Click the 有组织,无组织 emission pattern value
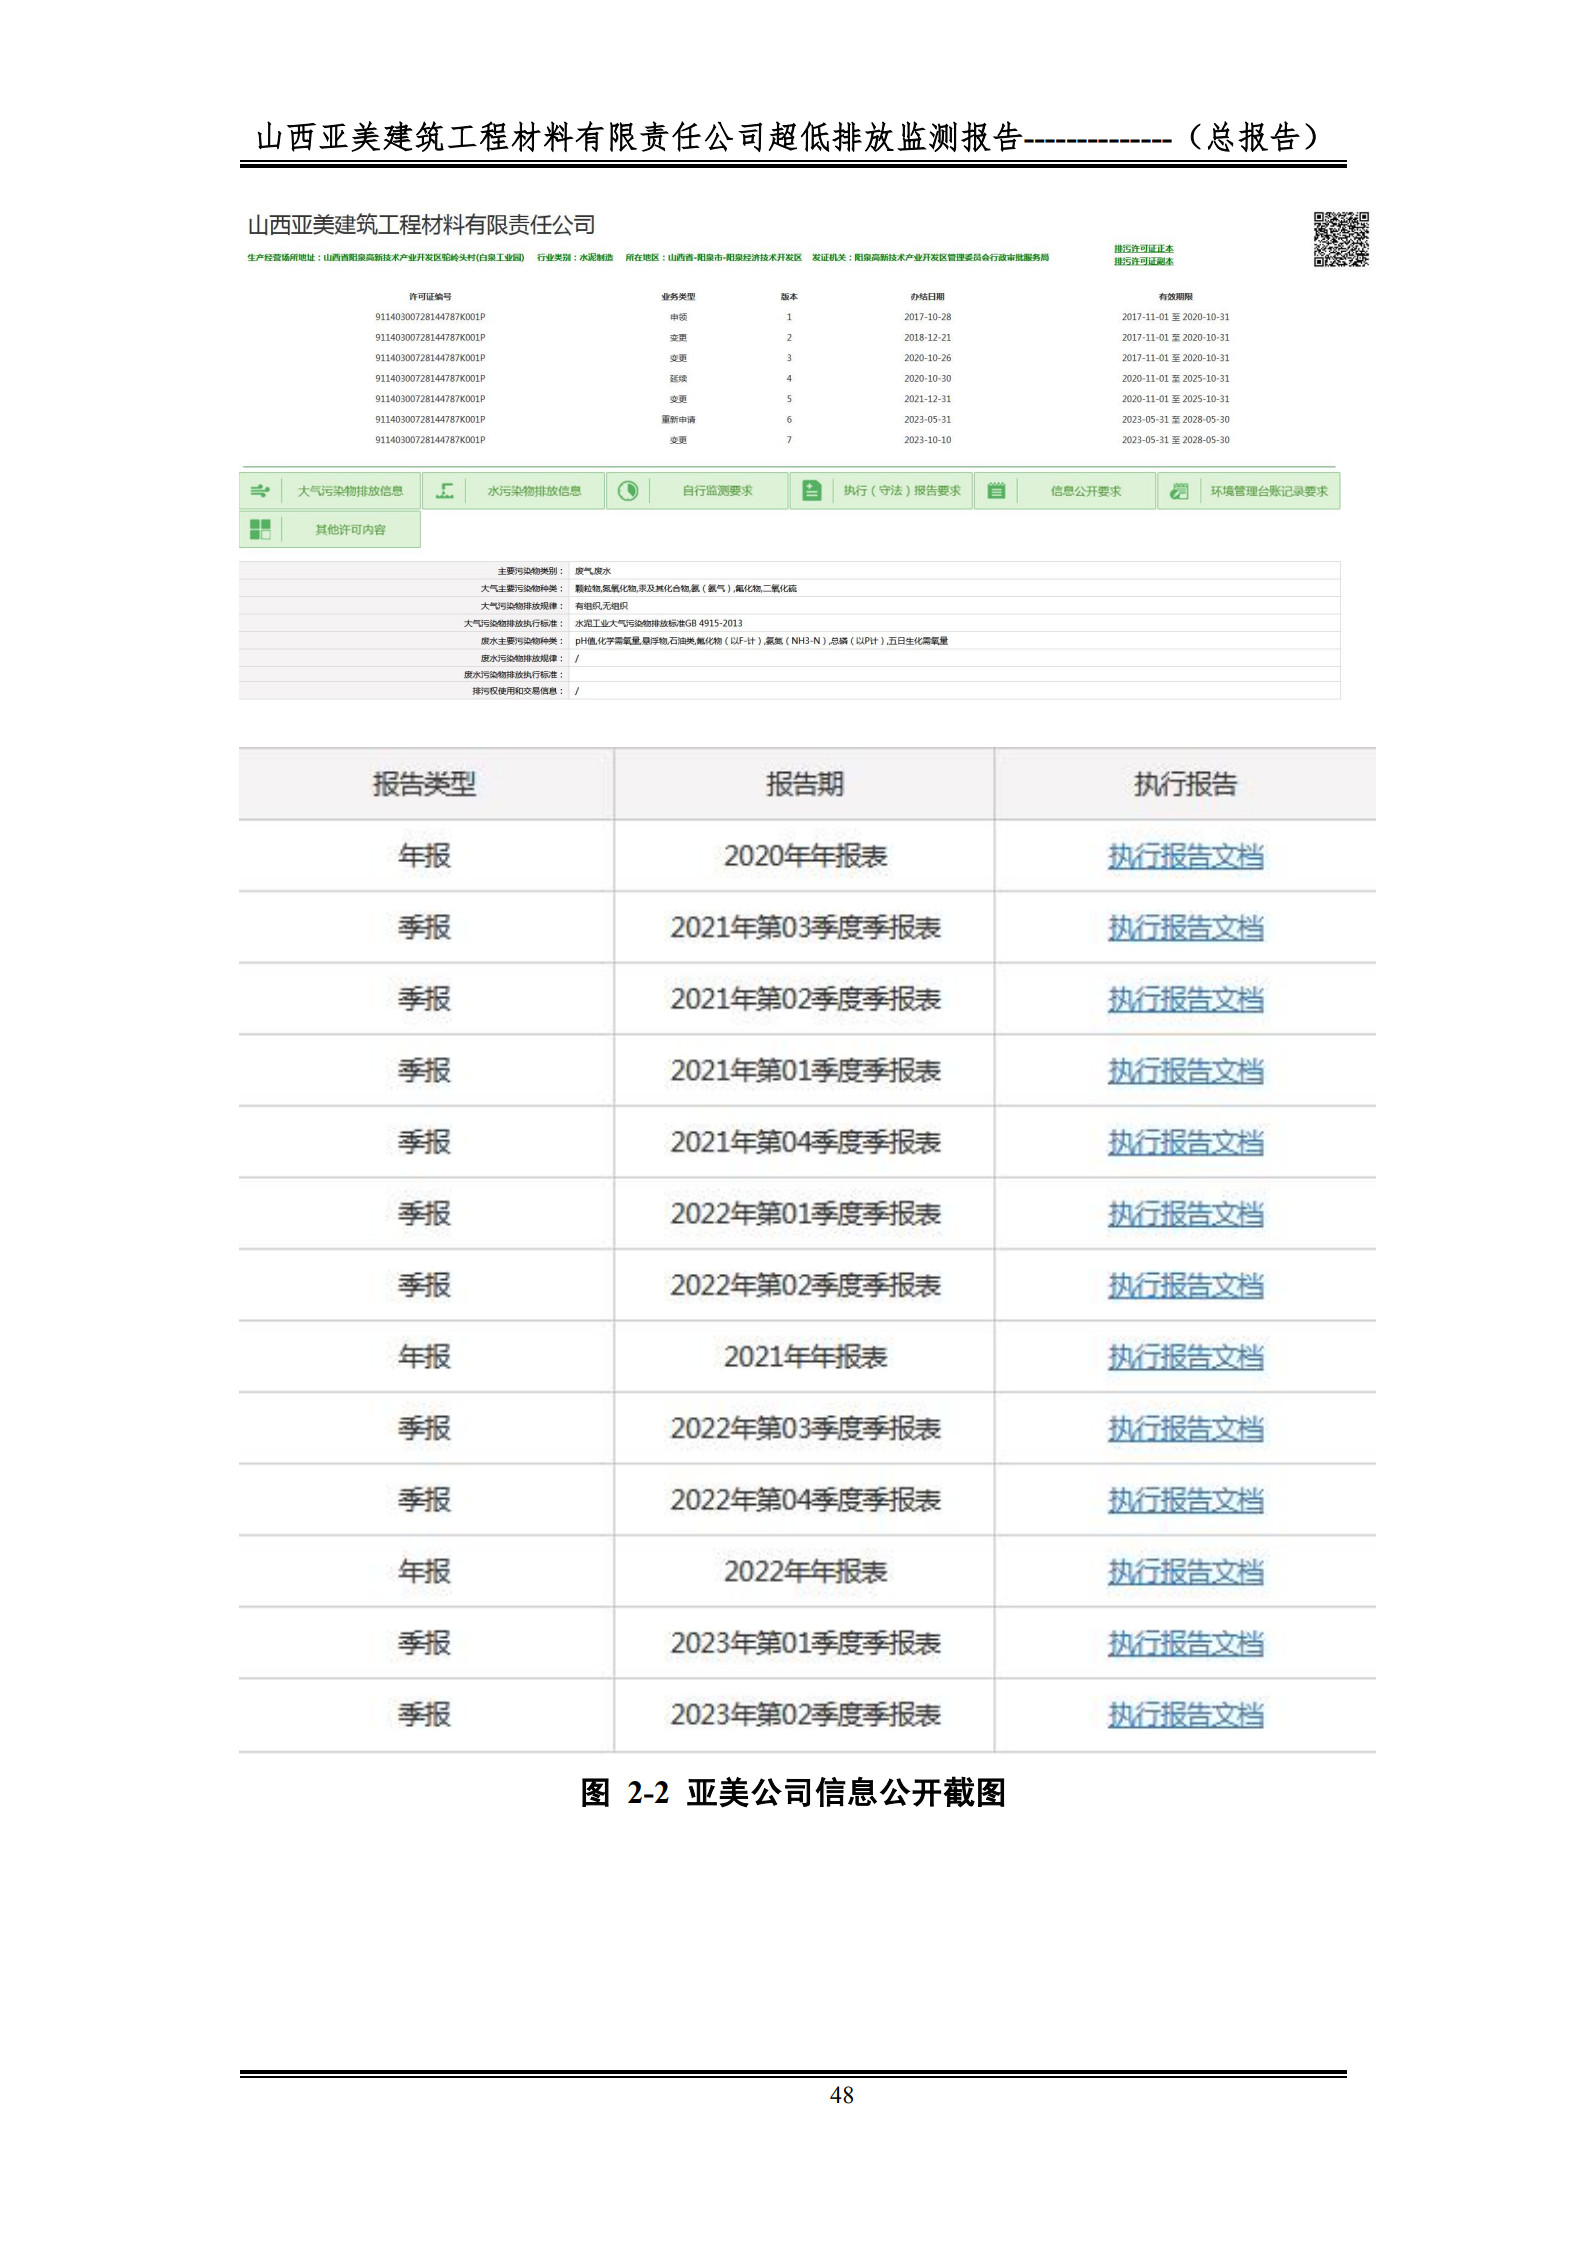The width and height of the screenshot is (1588, 2245). point(601,606)
